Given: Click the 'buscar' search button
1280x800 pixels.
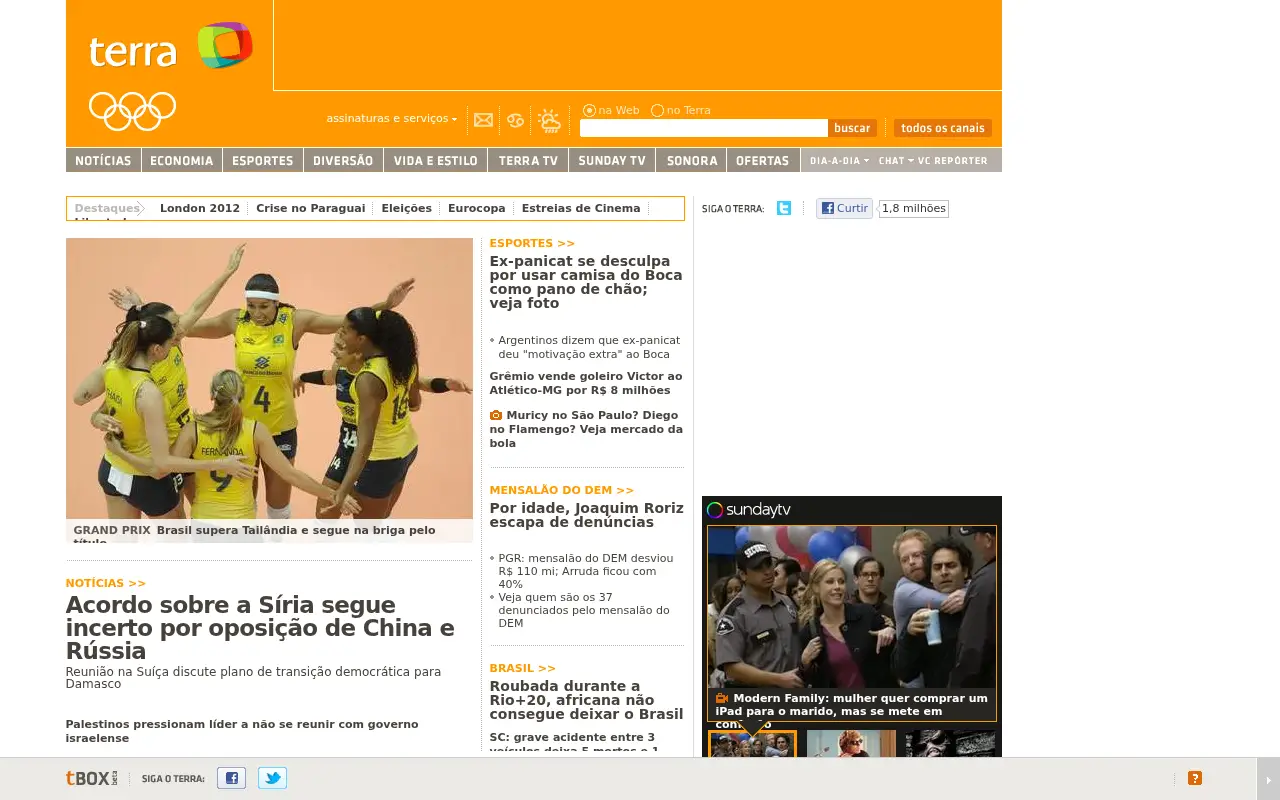Looking at the screenshot, I should pos(852,128).
